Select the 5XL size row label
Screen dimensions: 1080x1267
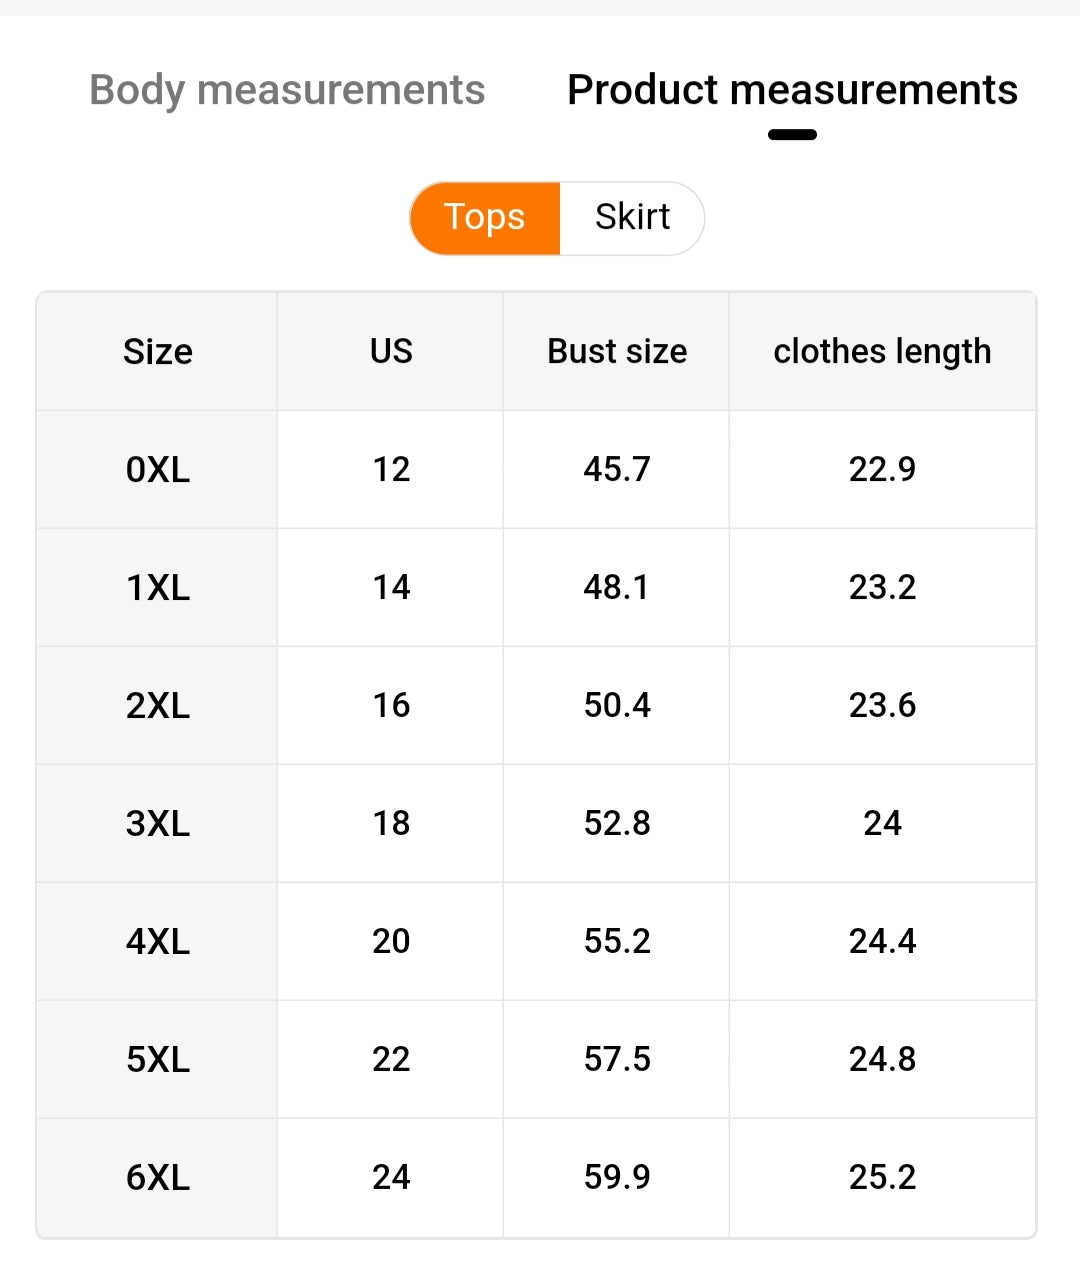click(x=158, y=1059)
